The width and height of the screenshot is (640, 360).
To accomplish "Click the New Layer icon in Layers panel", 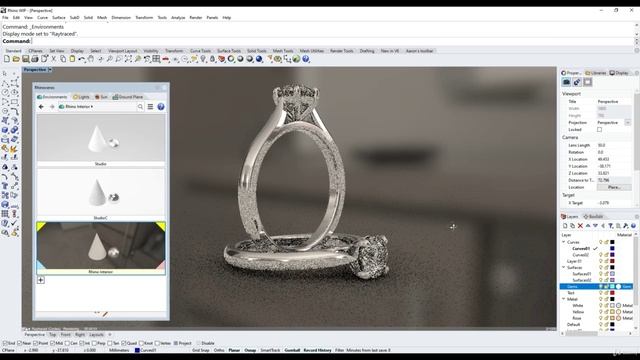I will coord(565,226).
